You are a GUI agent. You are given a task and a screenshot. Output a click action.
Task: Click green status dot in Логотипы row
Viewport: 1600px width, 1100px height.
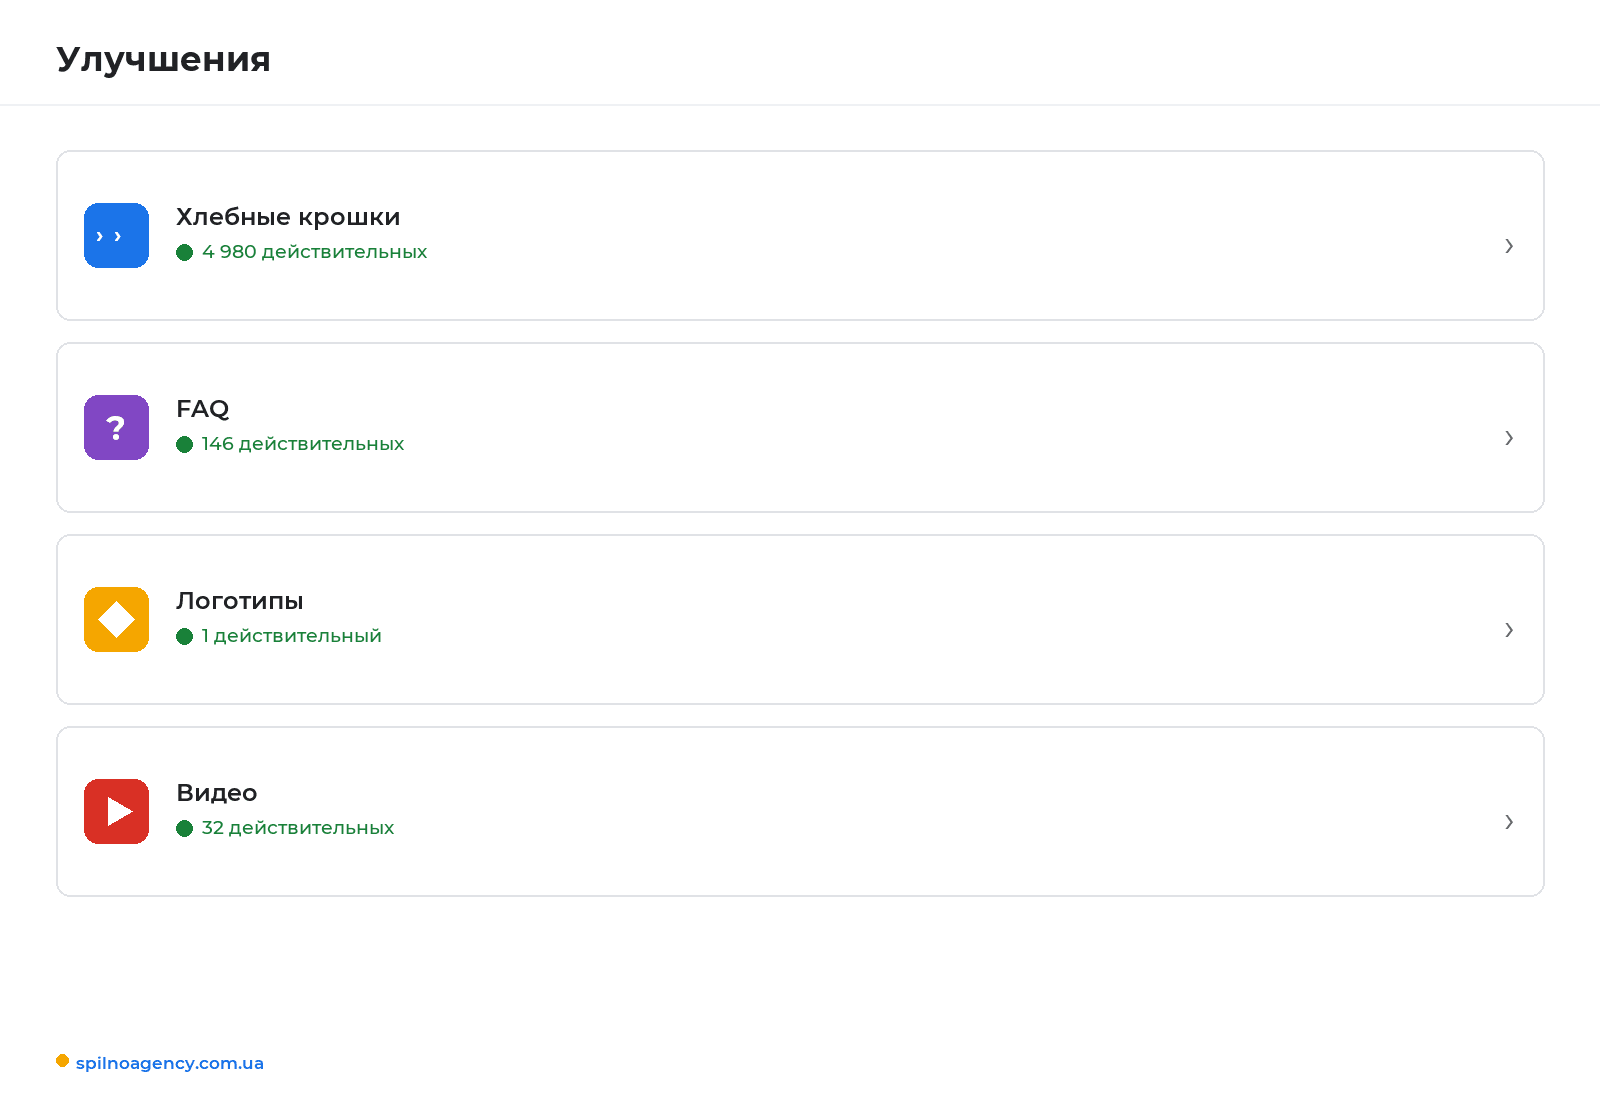click(x=184, y=636)
